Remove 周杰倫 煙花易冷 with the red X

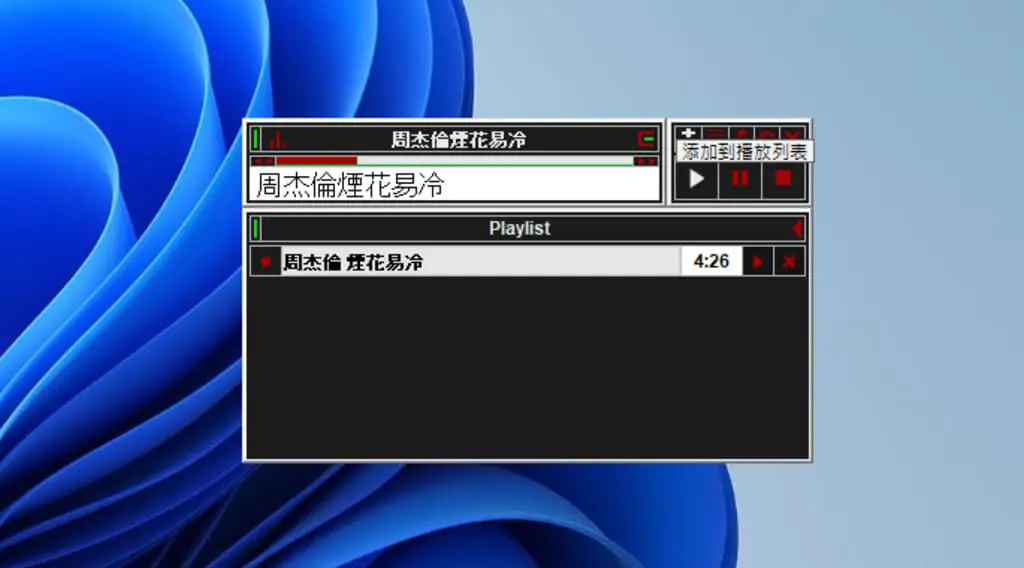(789, 262)
